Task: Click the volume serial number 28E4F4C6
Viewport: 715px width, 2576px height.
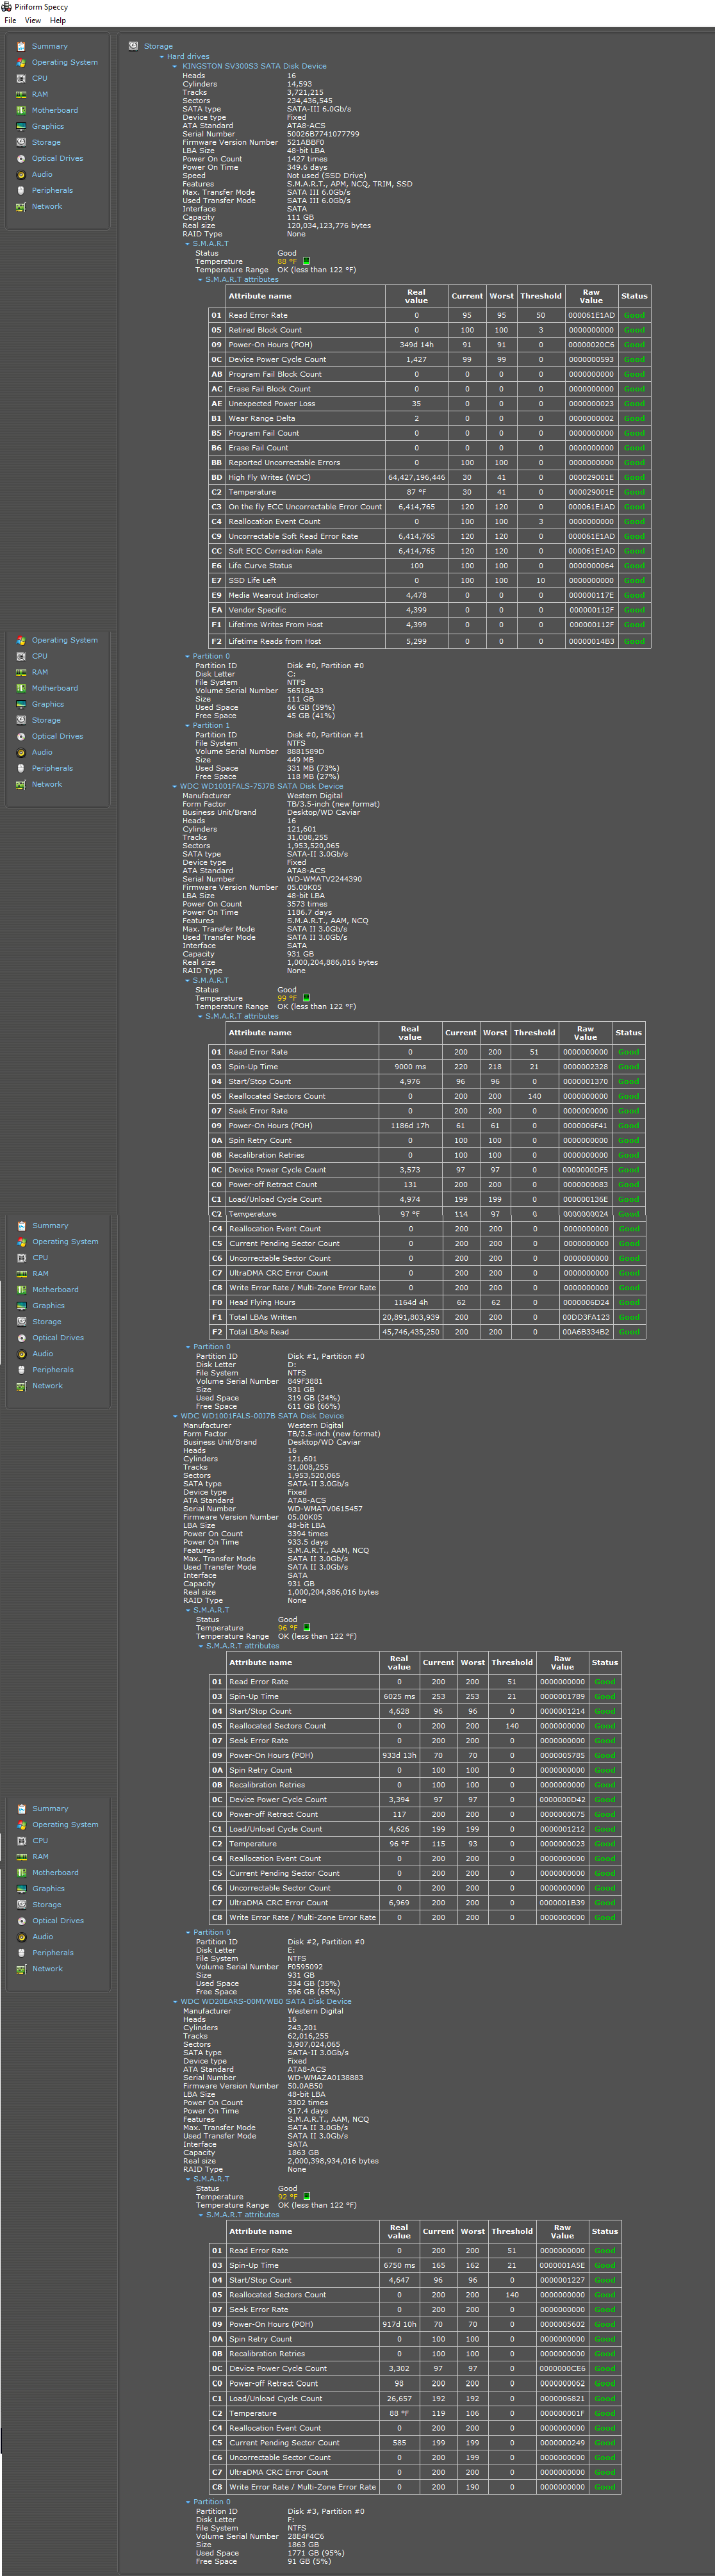Action: click(306, 2537)
